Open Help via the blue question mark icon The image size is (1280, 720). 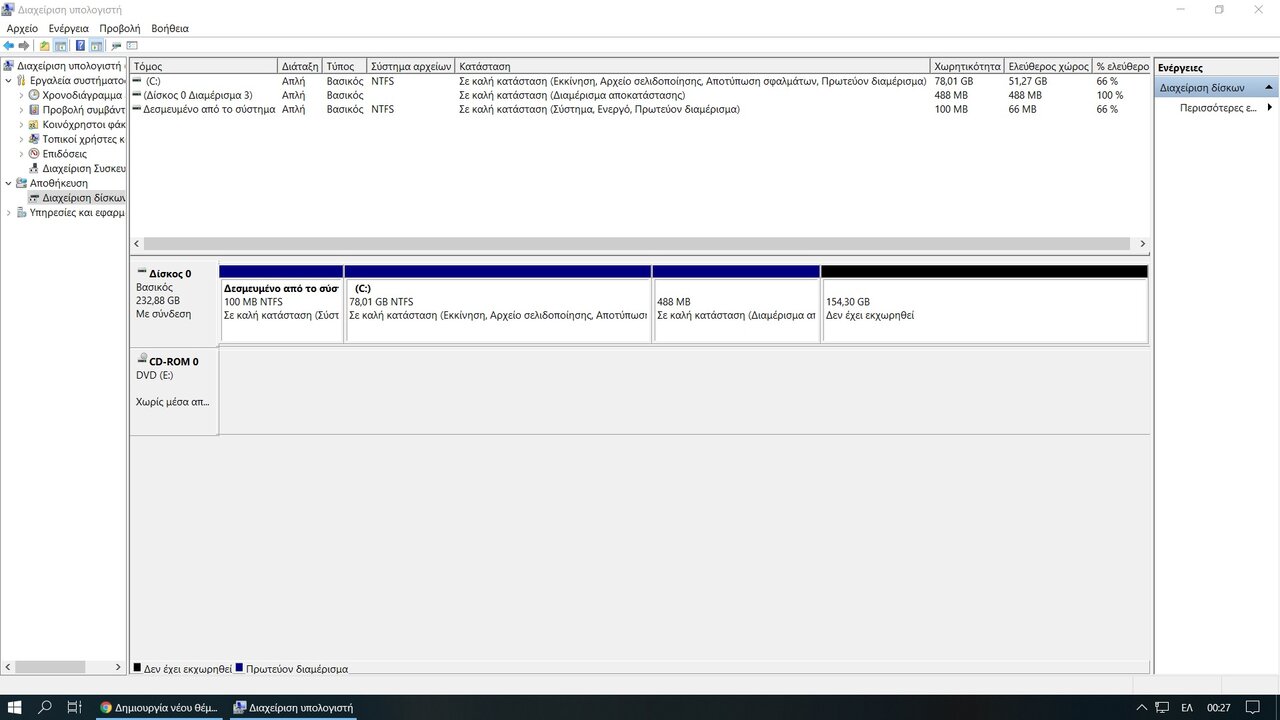click(x=80, y=46)
